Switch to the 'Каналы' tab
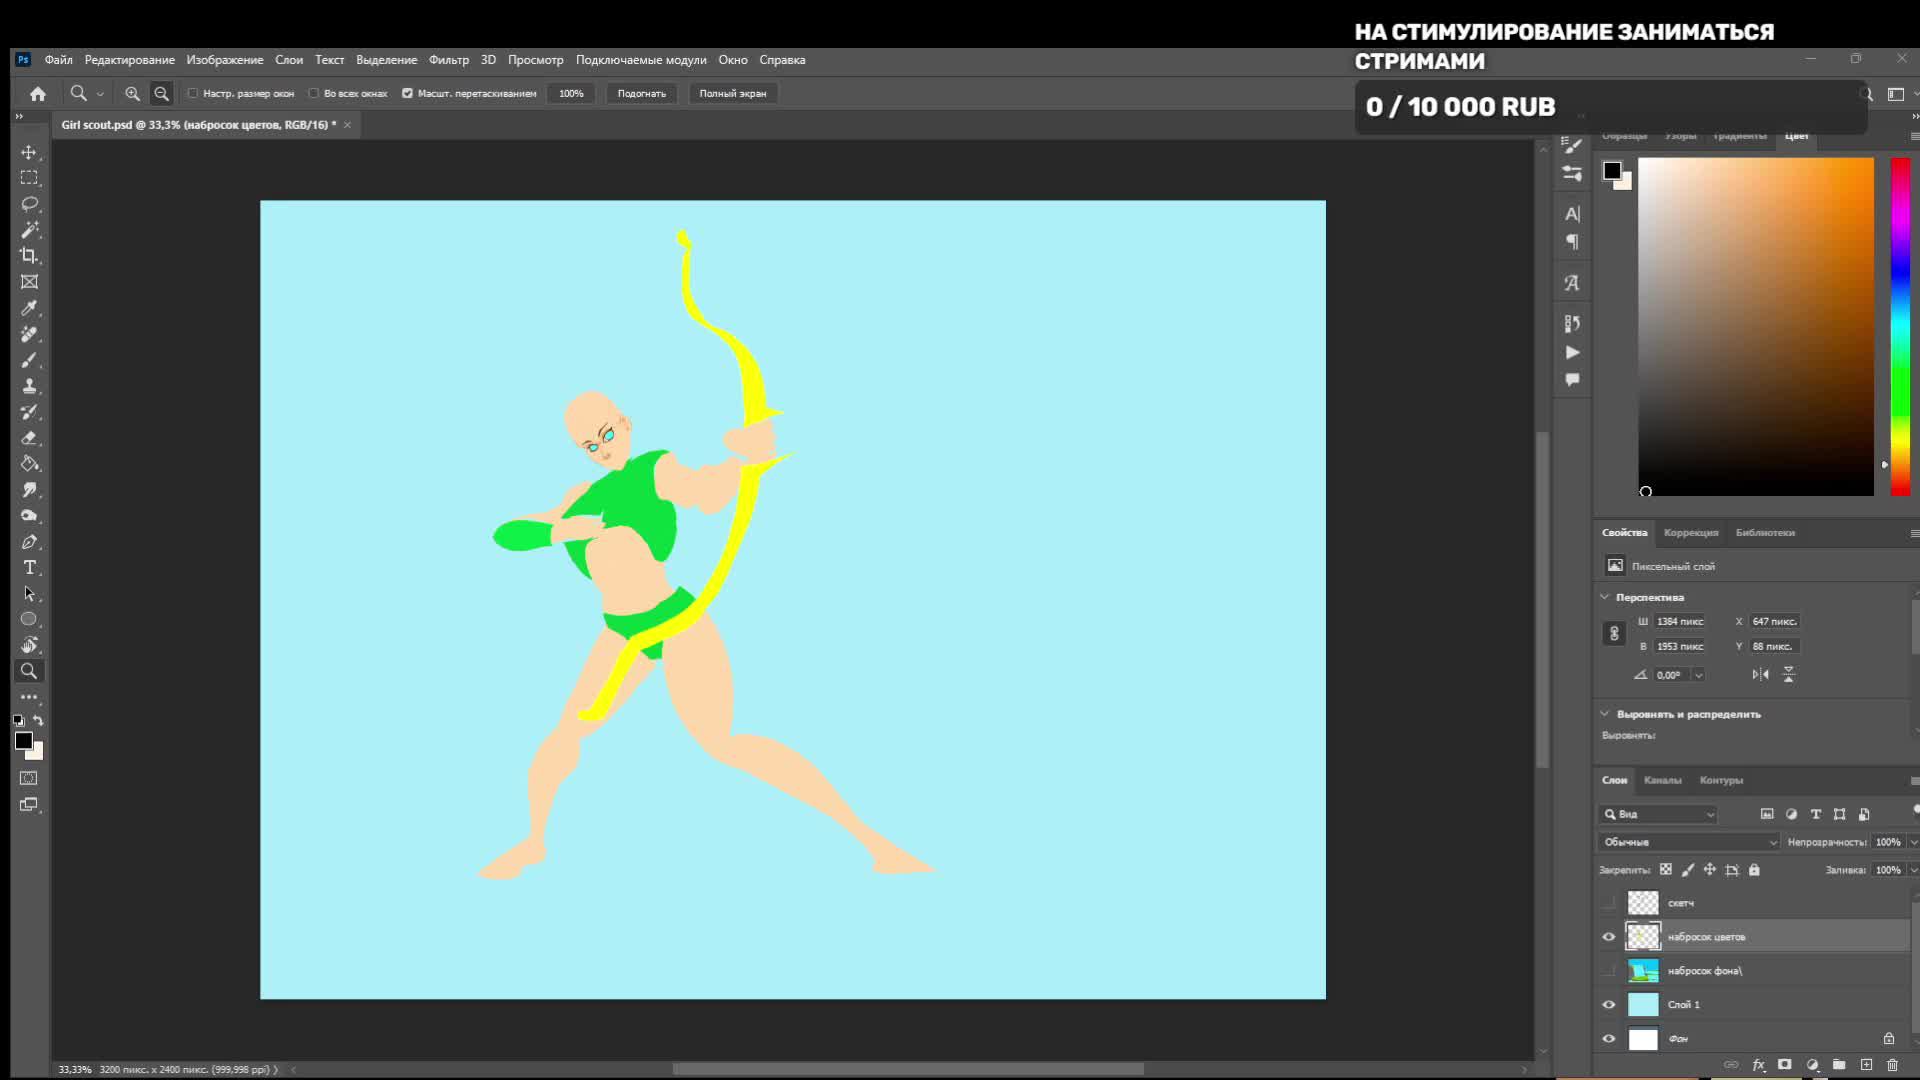The width and height of the screenshot is (1920, 1080). pos(1662,780)
